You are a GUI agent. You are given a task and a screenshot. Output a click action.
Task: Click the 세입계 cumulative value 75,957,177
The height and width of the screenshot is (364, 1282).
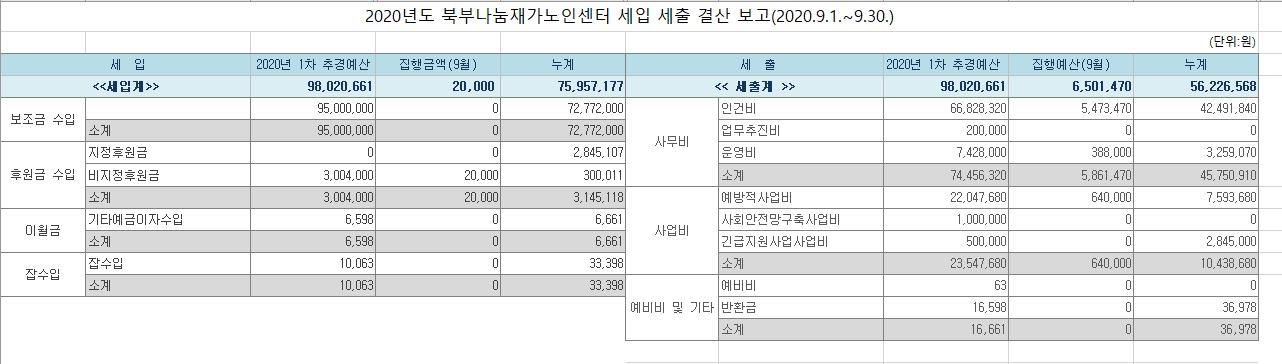[x=562, y=86]
